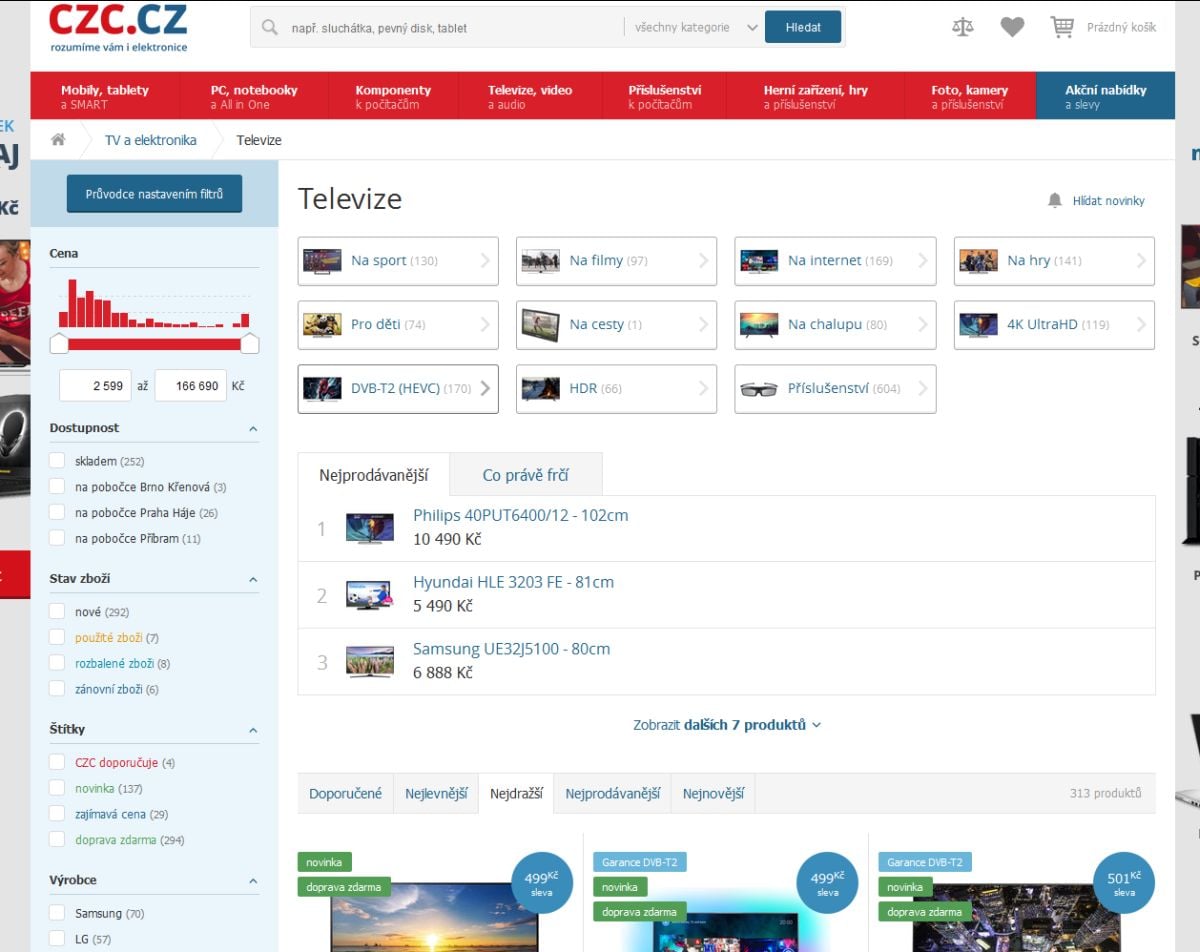Switch to the Co právě frčí tab
Image resolution: width=1200 pixels, height=952 pixels.
(527, 474)
